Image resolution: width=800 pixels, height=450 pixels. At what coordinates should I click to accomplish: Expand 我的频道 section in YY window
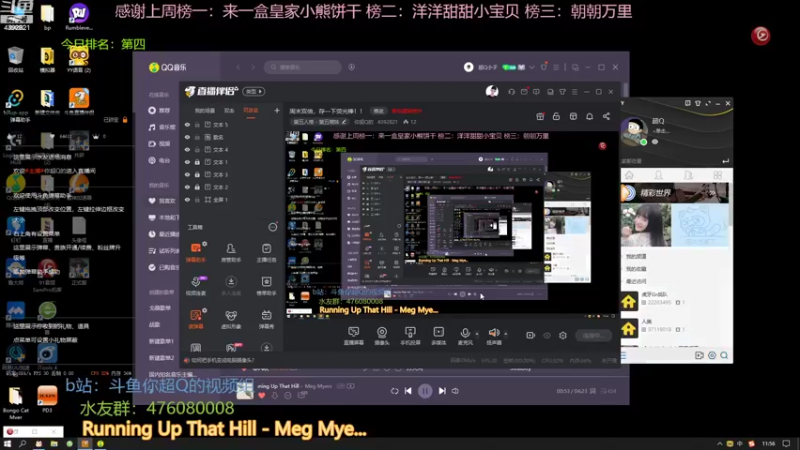pyautogui.click(x=636, y=257)
